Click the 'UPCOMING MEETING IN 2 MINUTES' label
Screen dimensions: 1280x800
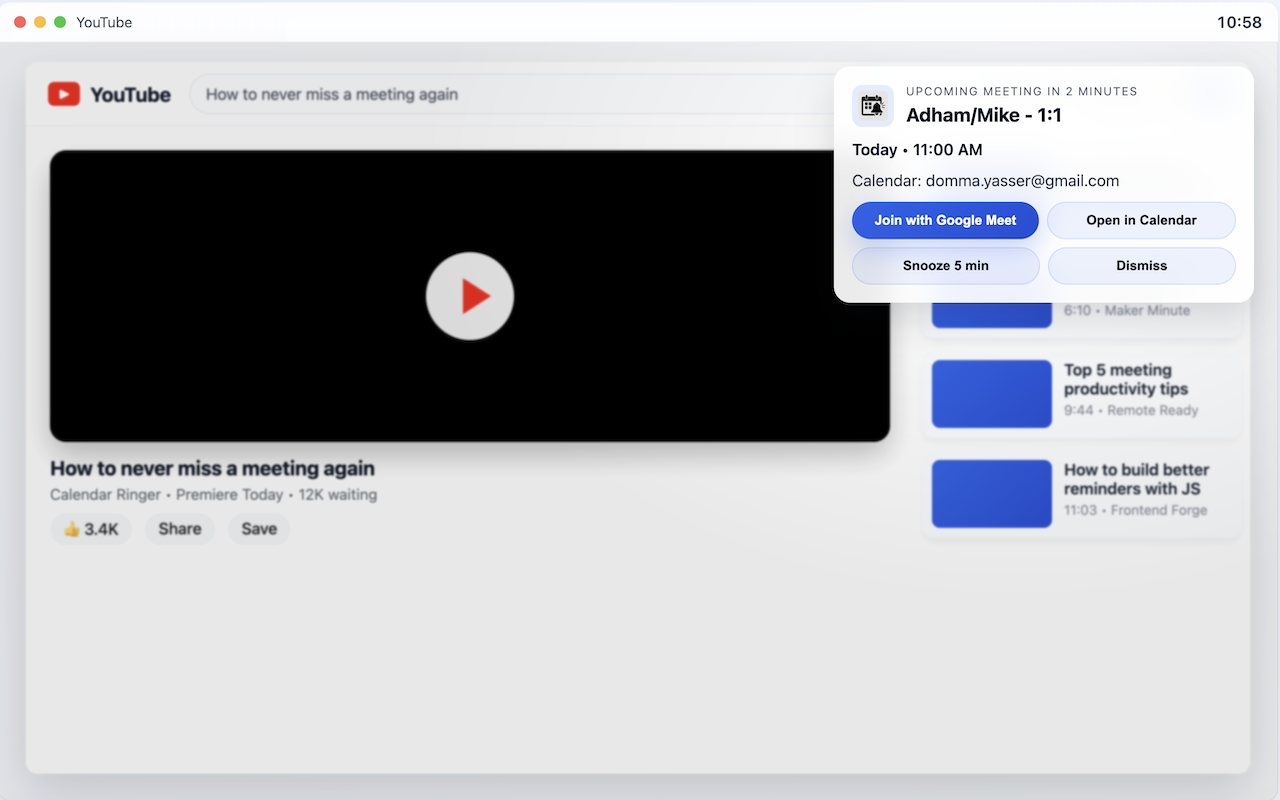(x=1022, y=91)
